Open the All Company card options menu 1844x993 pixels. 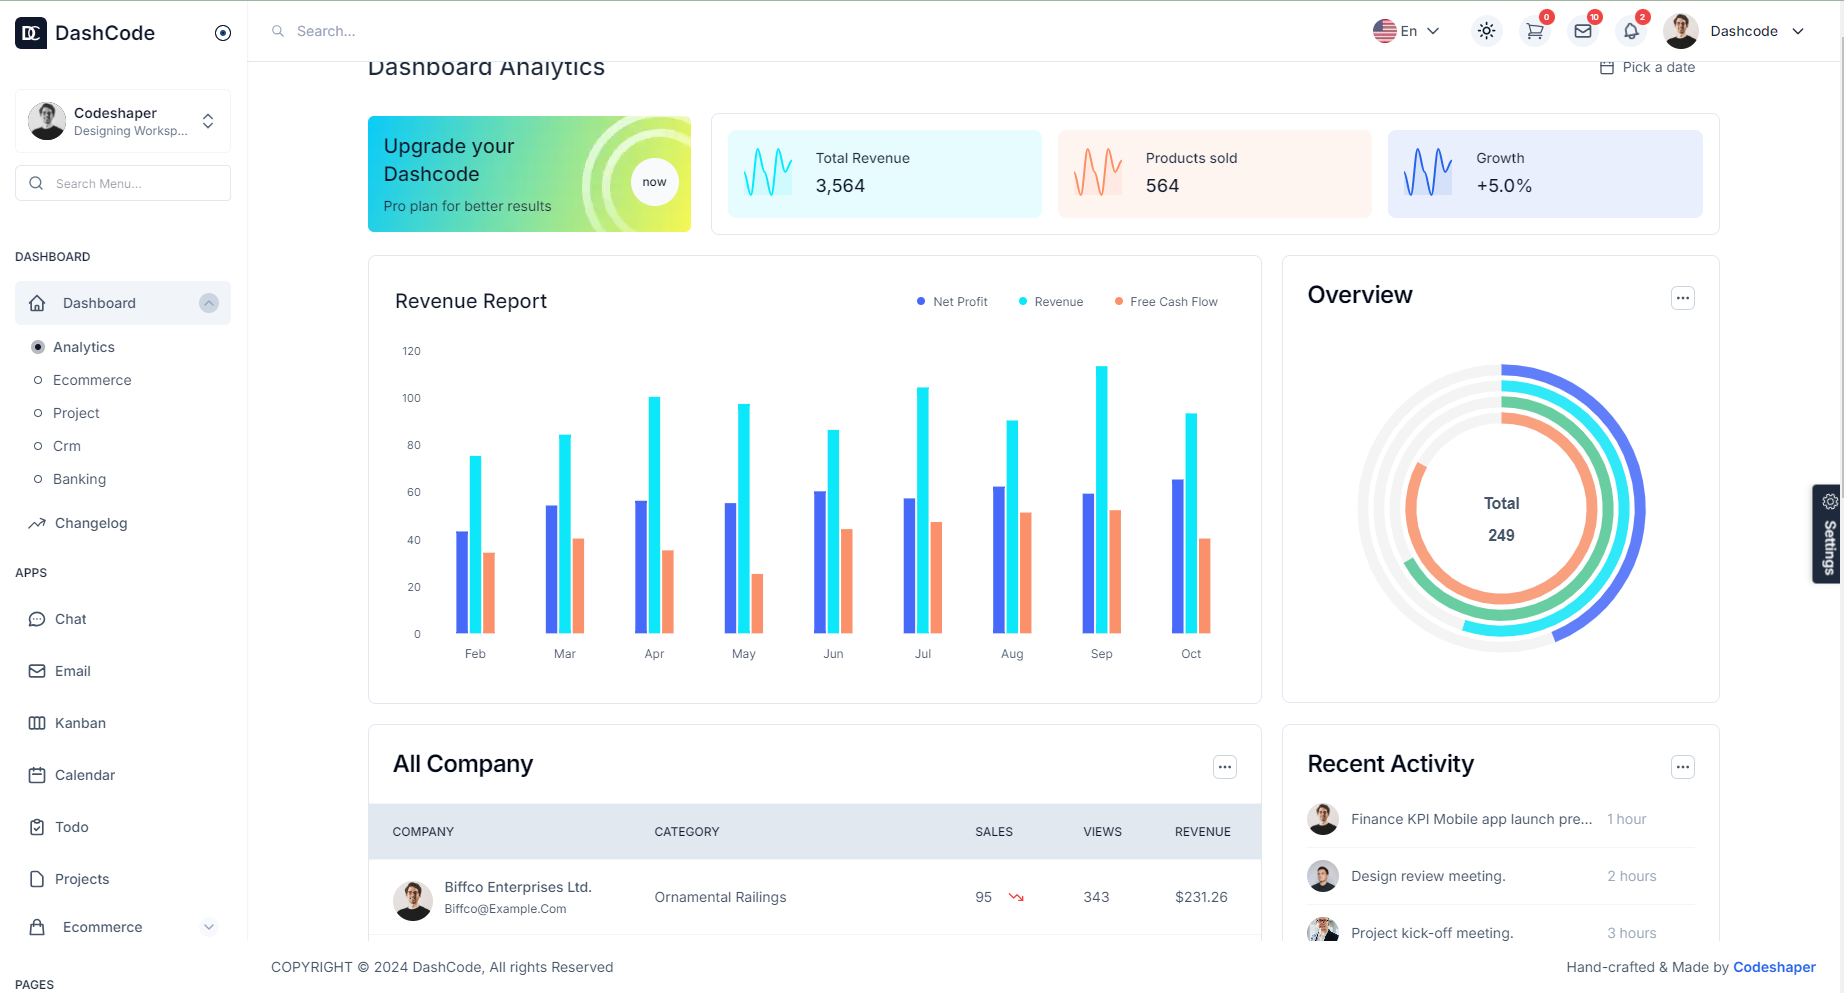tap(1225, 767)
